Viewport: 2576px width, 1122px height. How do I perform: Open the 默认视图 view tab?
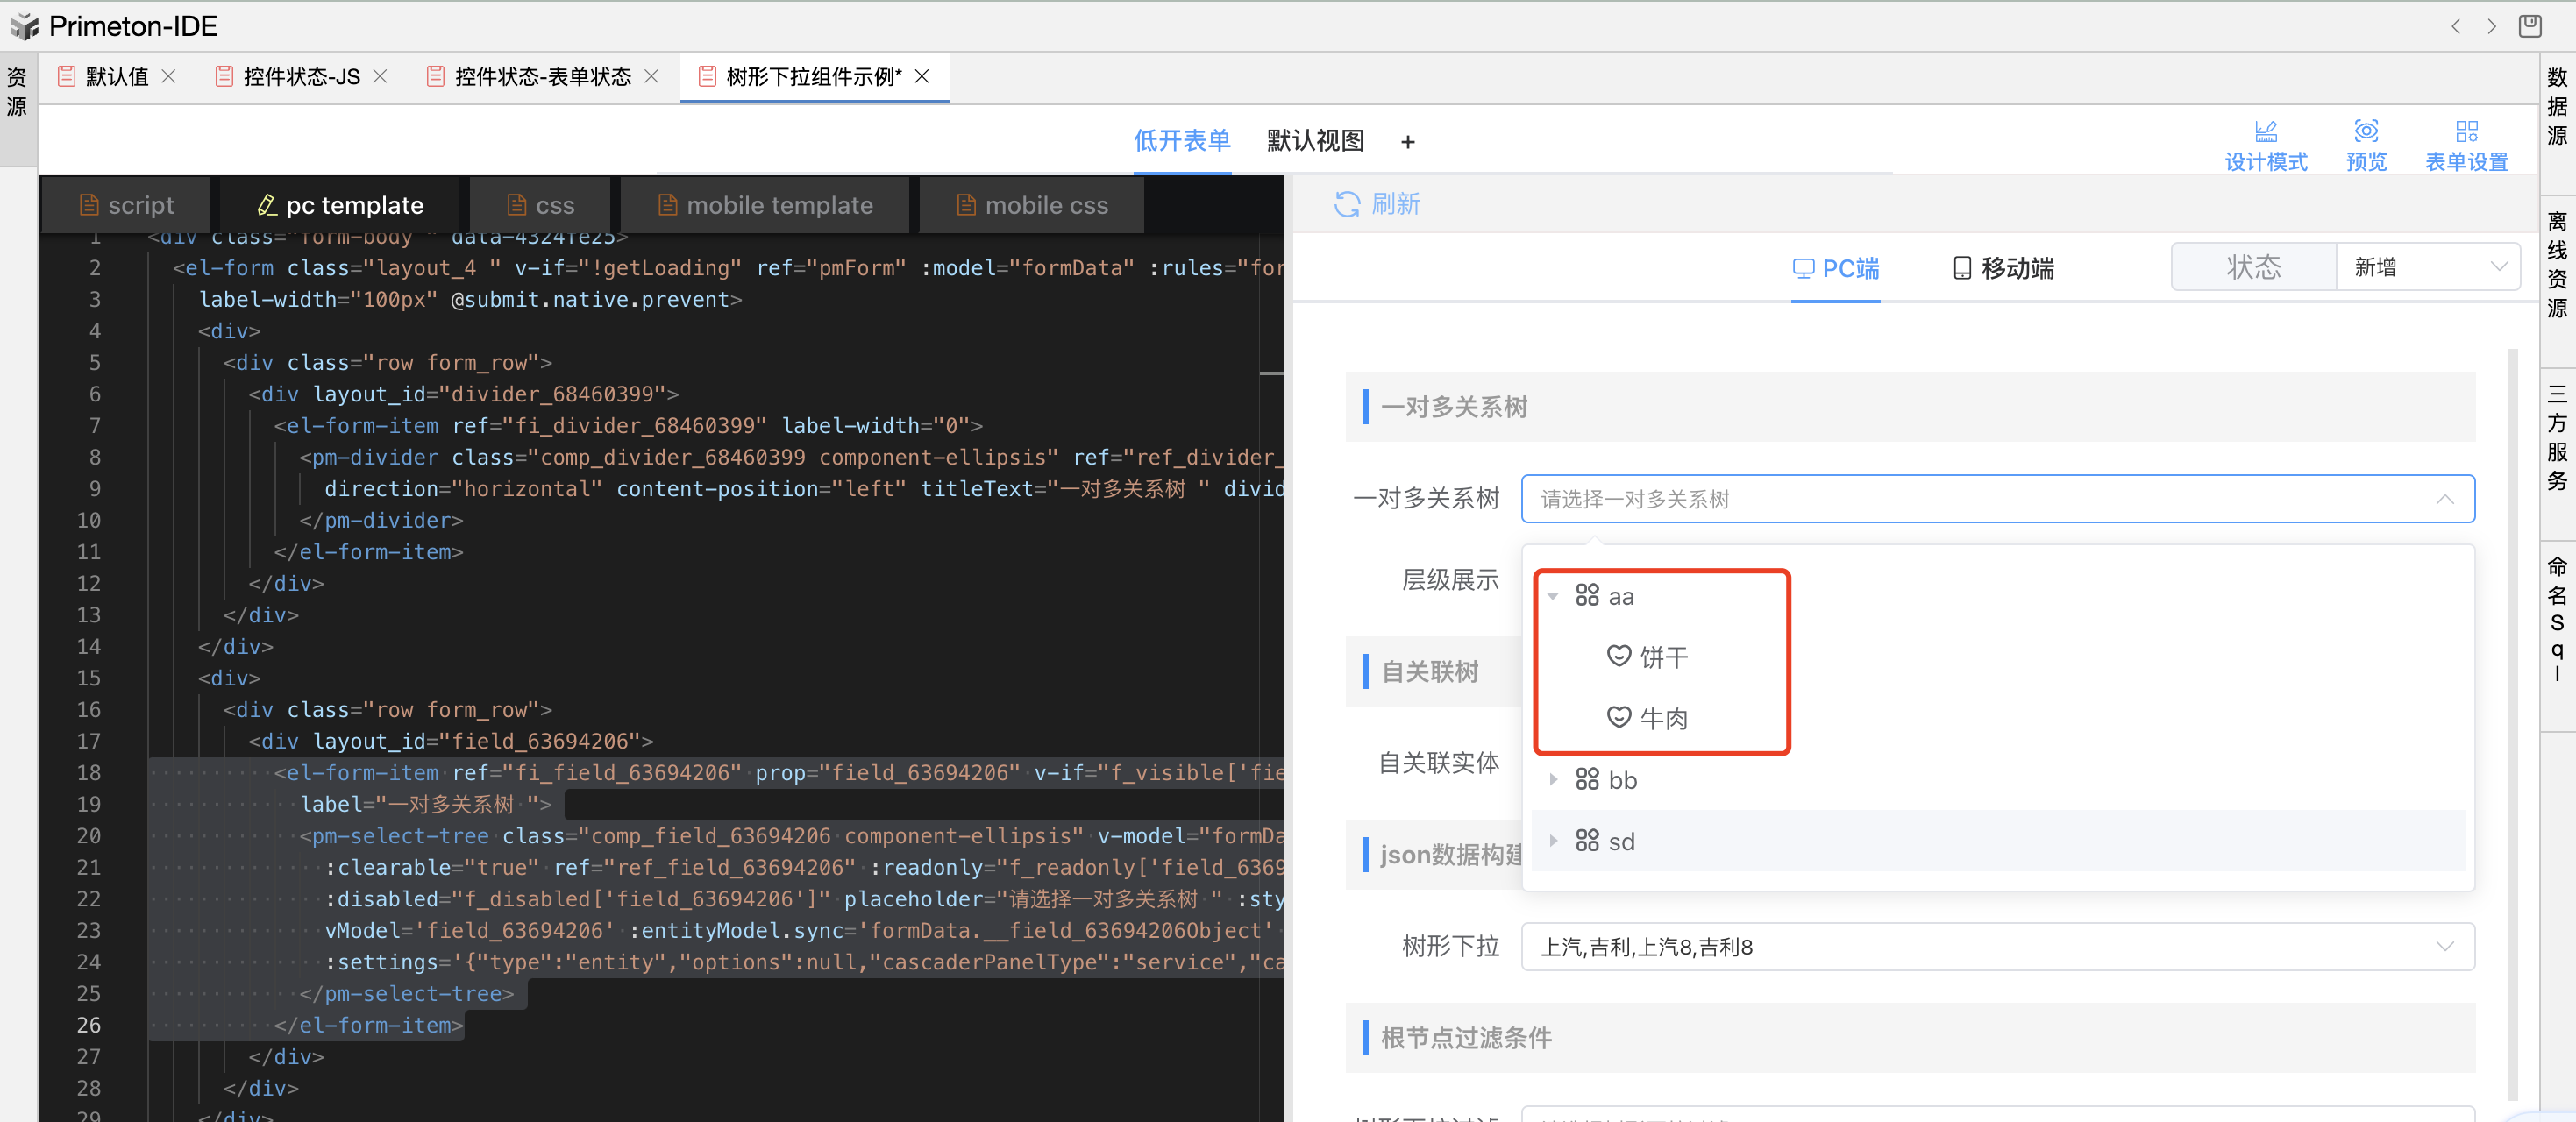(1314, 141)
